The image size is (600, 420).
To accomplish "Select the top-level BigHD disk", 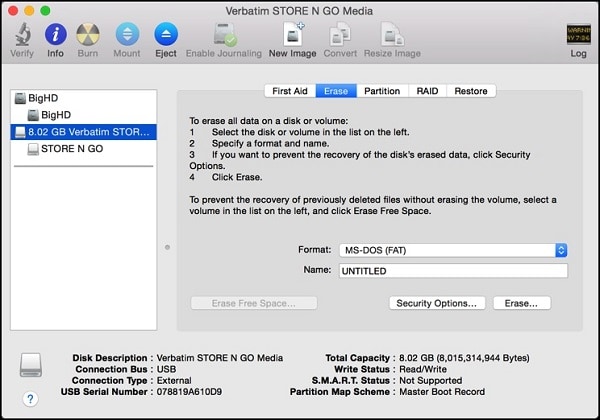I will 83,98.
